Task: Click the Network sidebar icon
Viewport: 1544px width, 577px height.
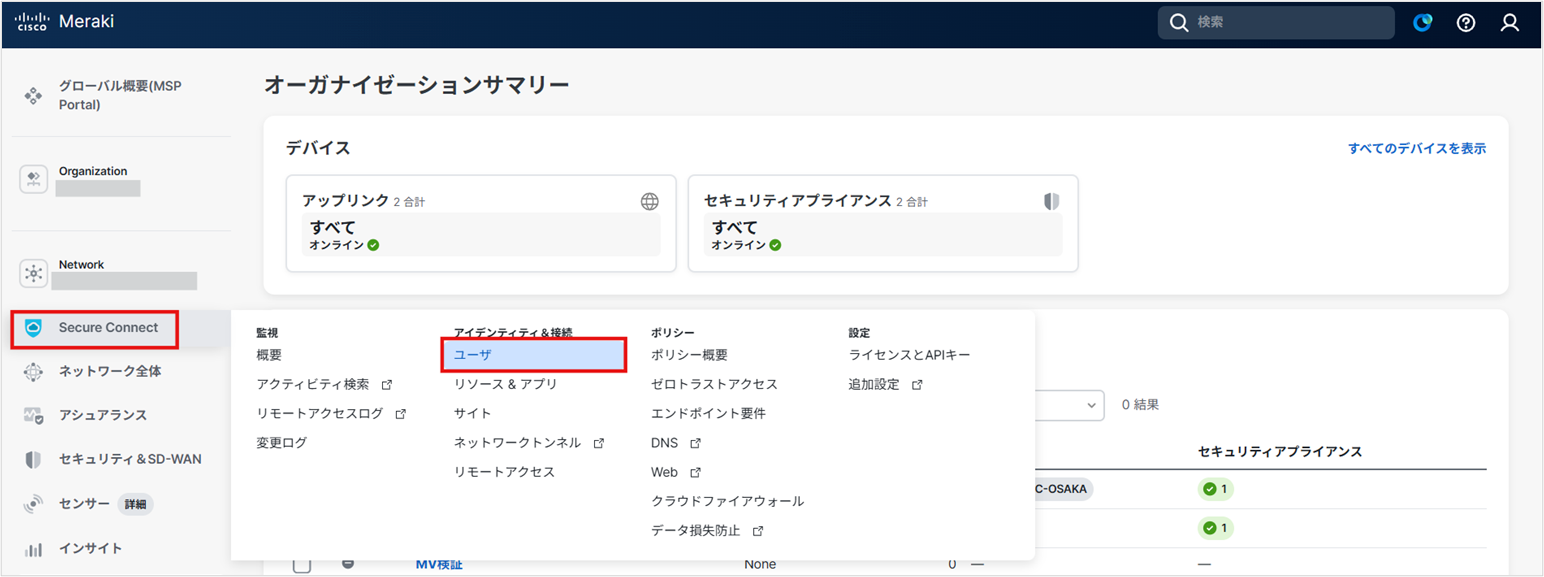Action: pyautogui.click(x=34, y=272)
